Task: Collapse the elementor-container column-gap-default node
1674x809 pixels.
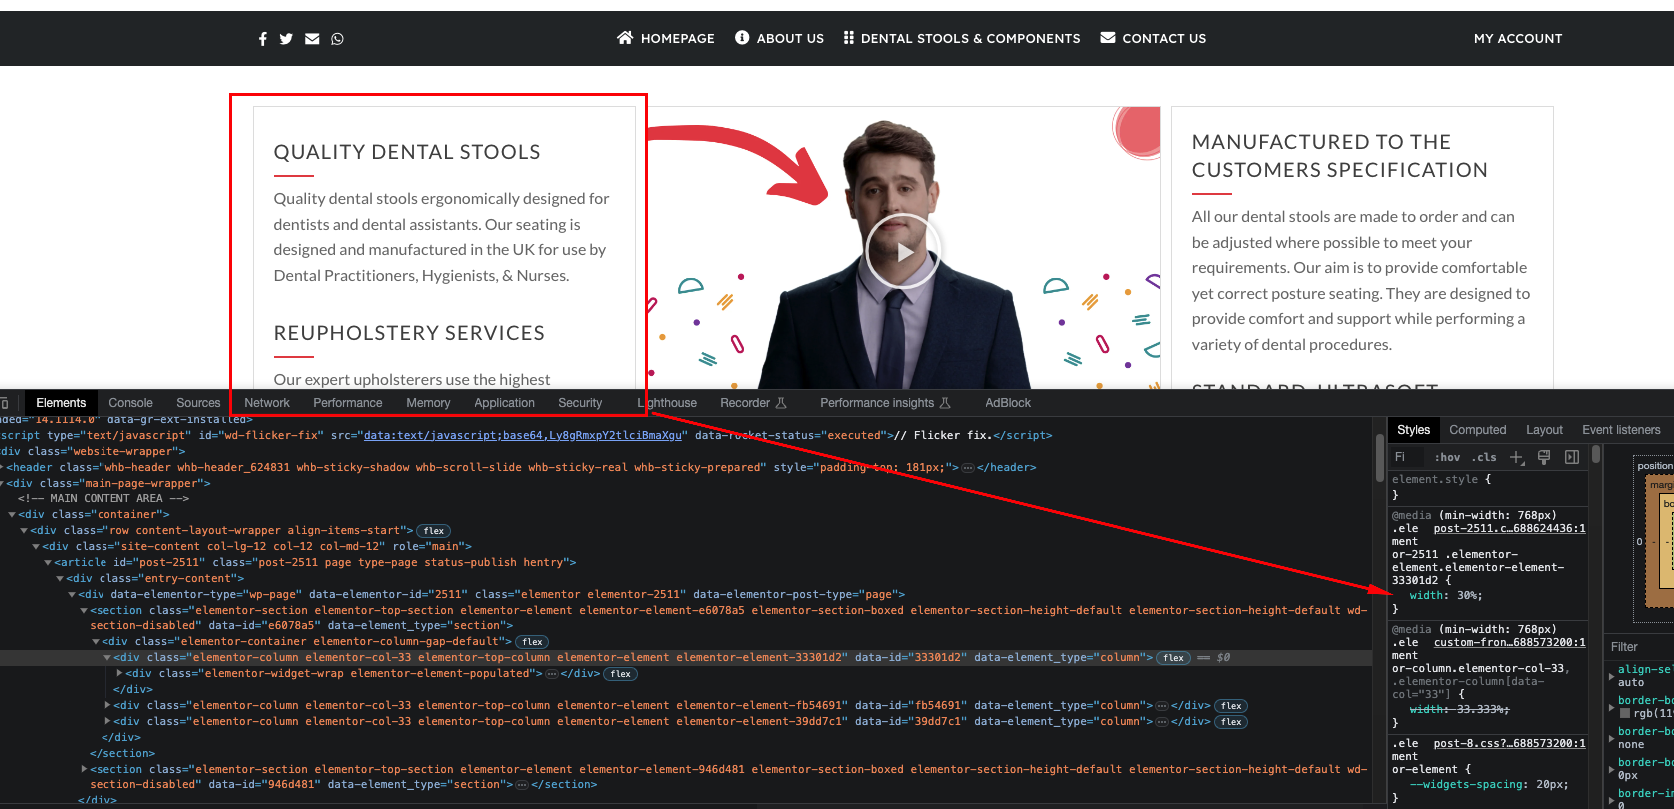Action: [x=96, y=642]
